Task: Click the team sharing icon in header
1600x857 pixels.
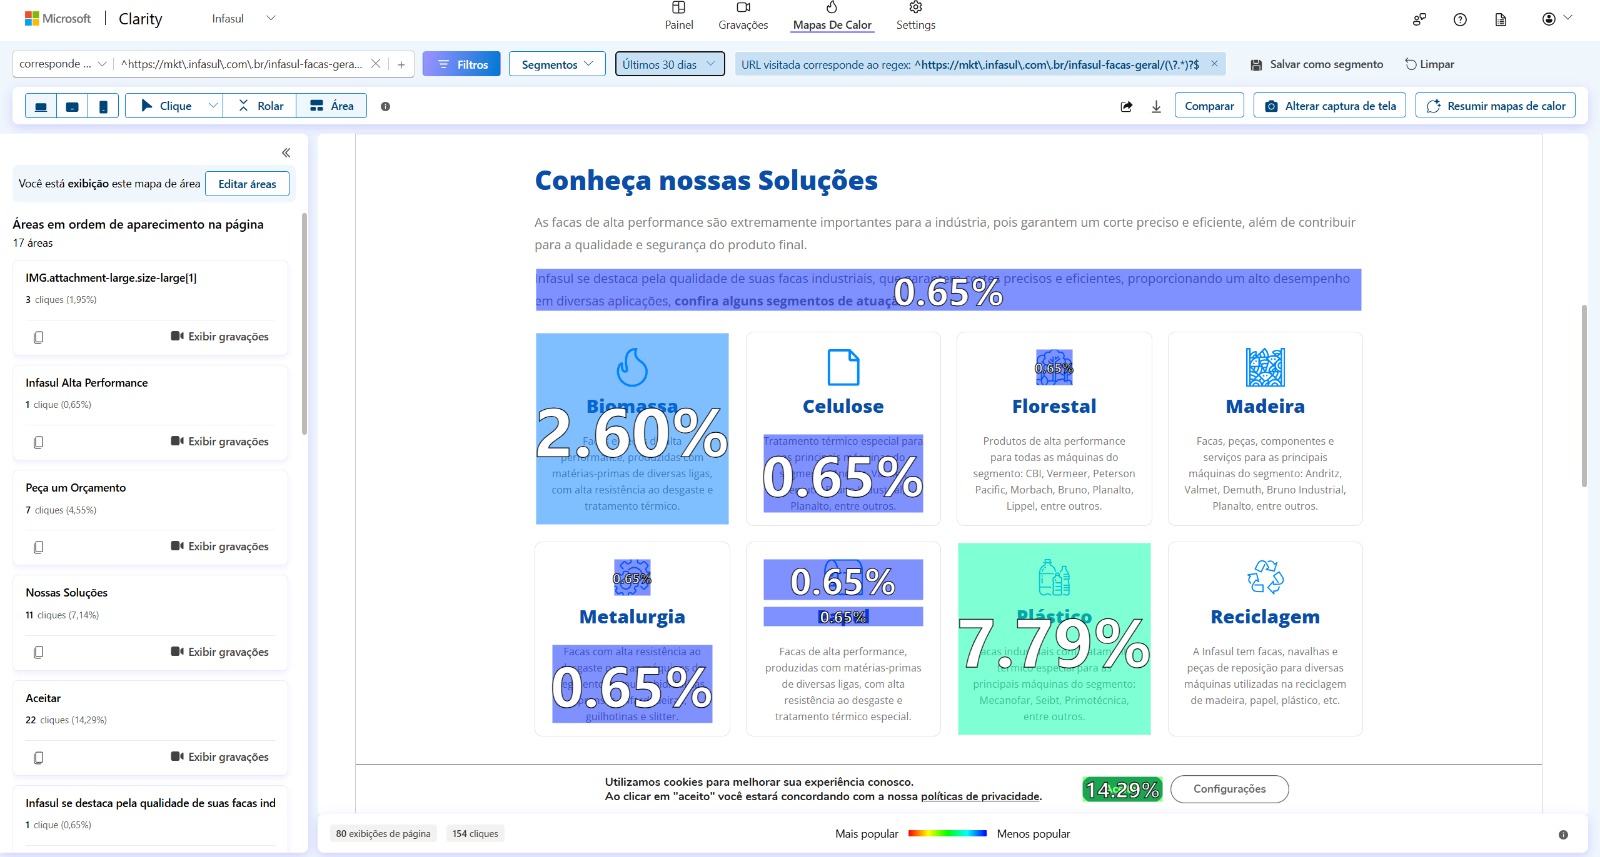Action: [x=1419, y=19]
